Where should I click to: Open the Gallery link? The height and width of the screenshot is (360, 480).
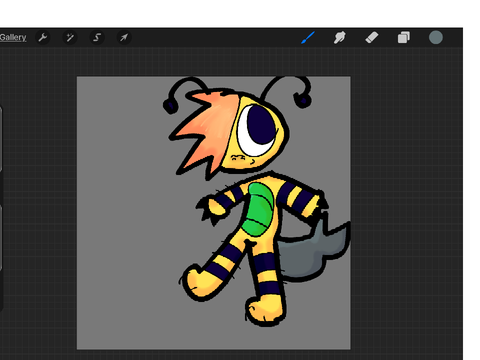click(13, 37)
